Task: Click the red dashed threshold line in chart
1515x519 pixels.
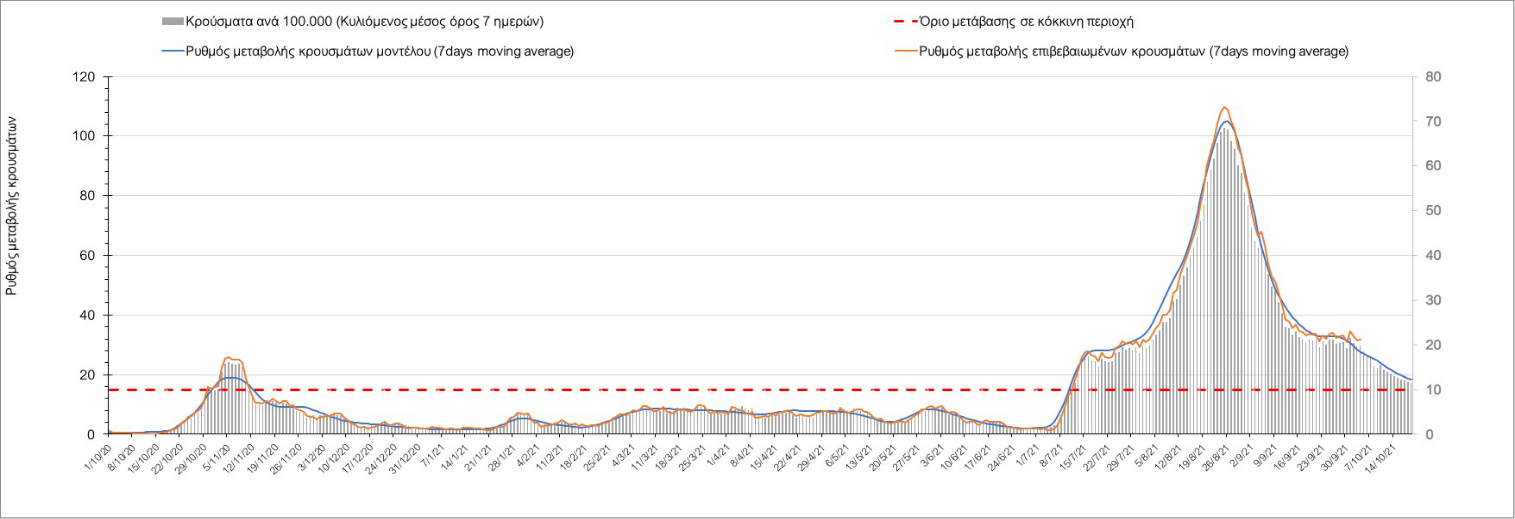Action: (700, 390)
